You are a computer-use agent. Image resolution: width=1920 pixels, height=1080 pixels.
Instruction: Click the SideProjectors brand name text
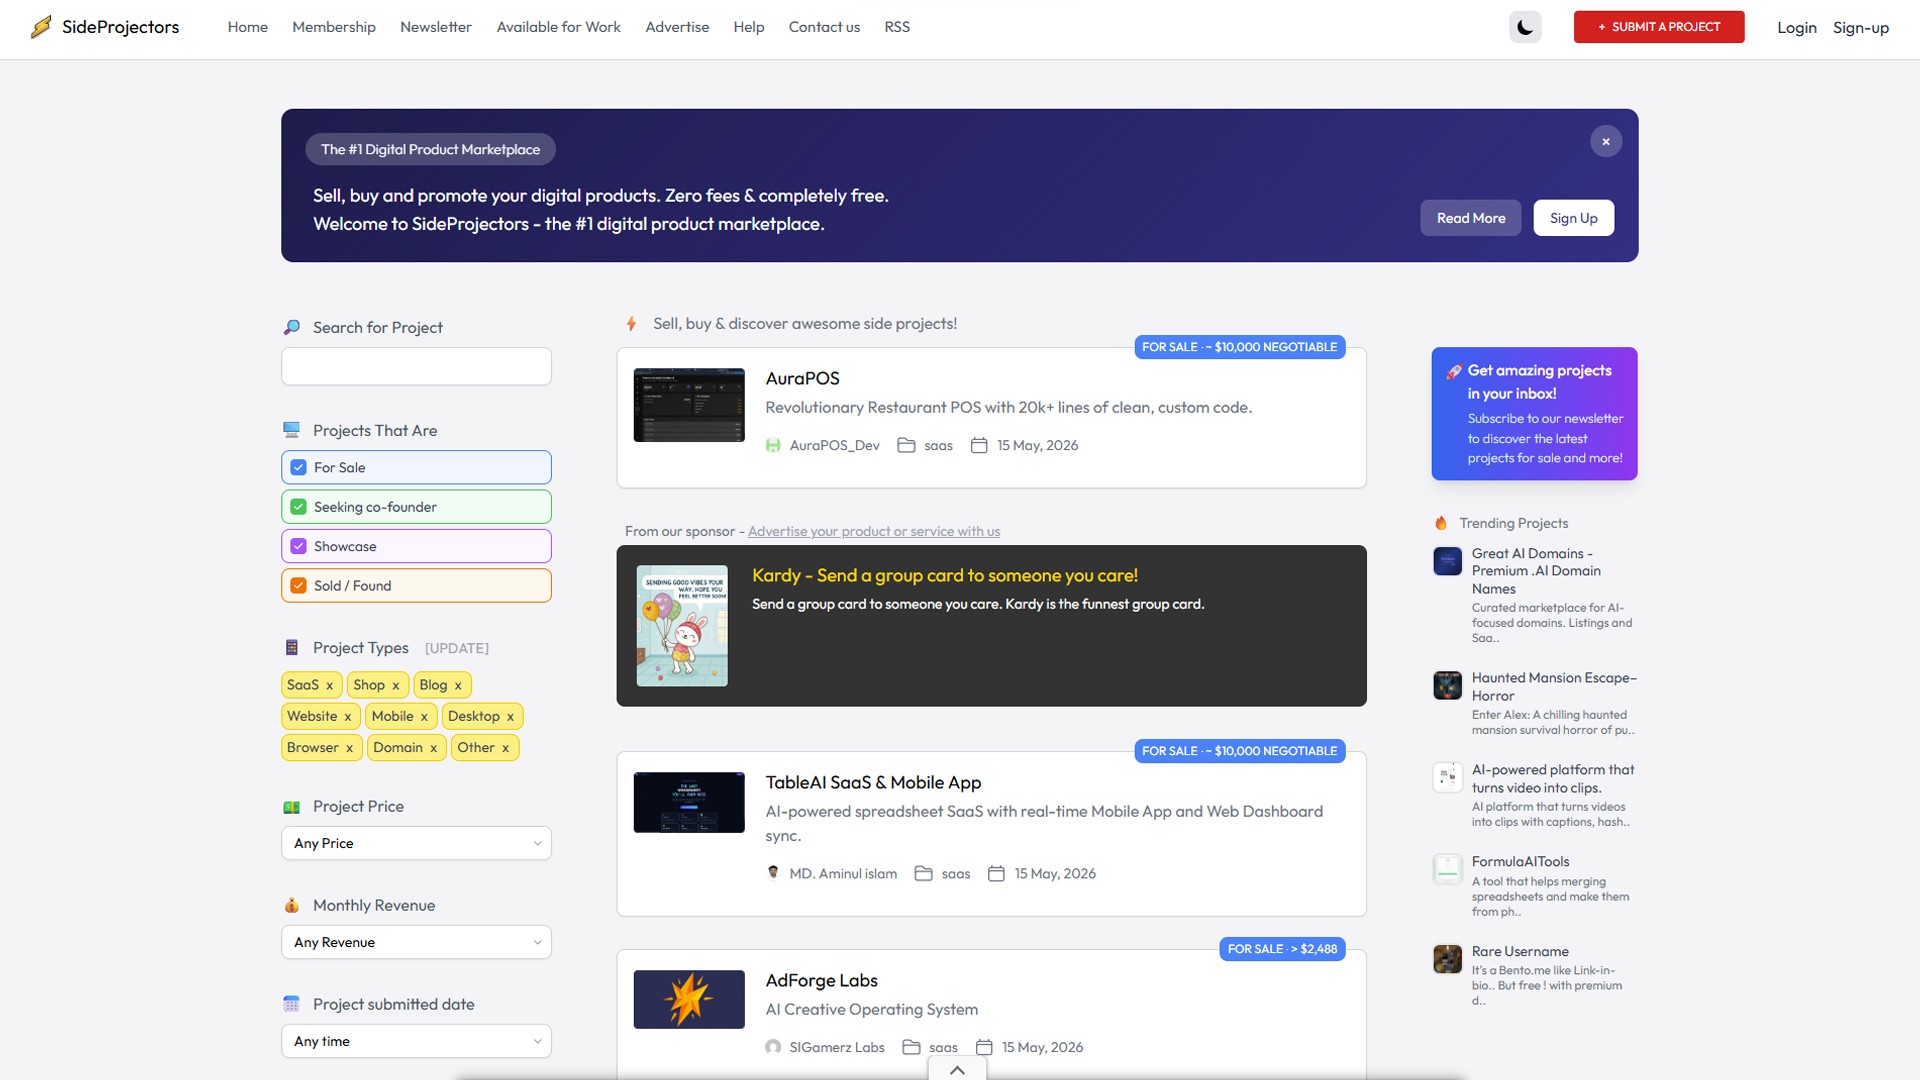121,27
